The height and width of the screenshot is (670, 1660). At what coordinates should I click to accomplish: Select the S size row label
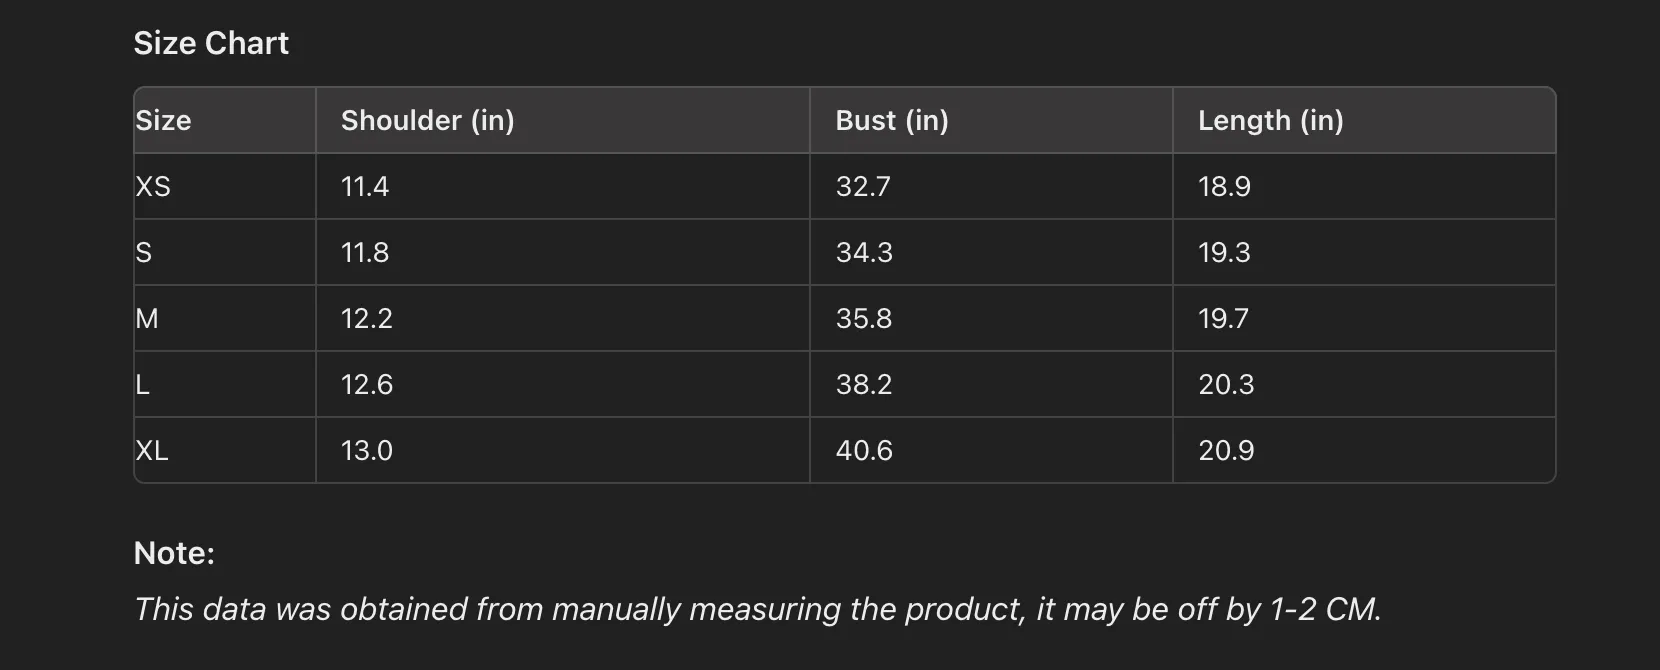click(x=144, y=252)
